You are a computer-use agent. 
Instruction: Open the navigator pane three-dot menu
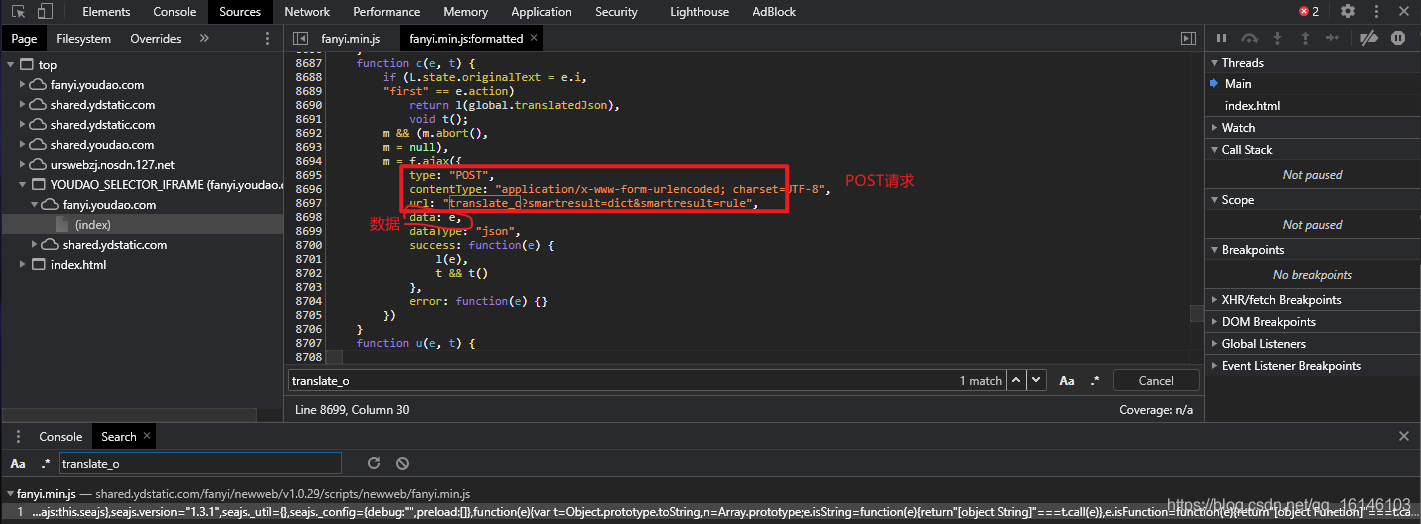tap(267, 38)
